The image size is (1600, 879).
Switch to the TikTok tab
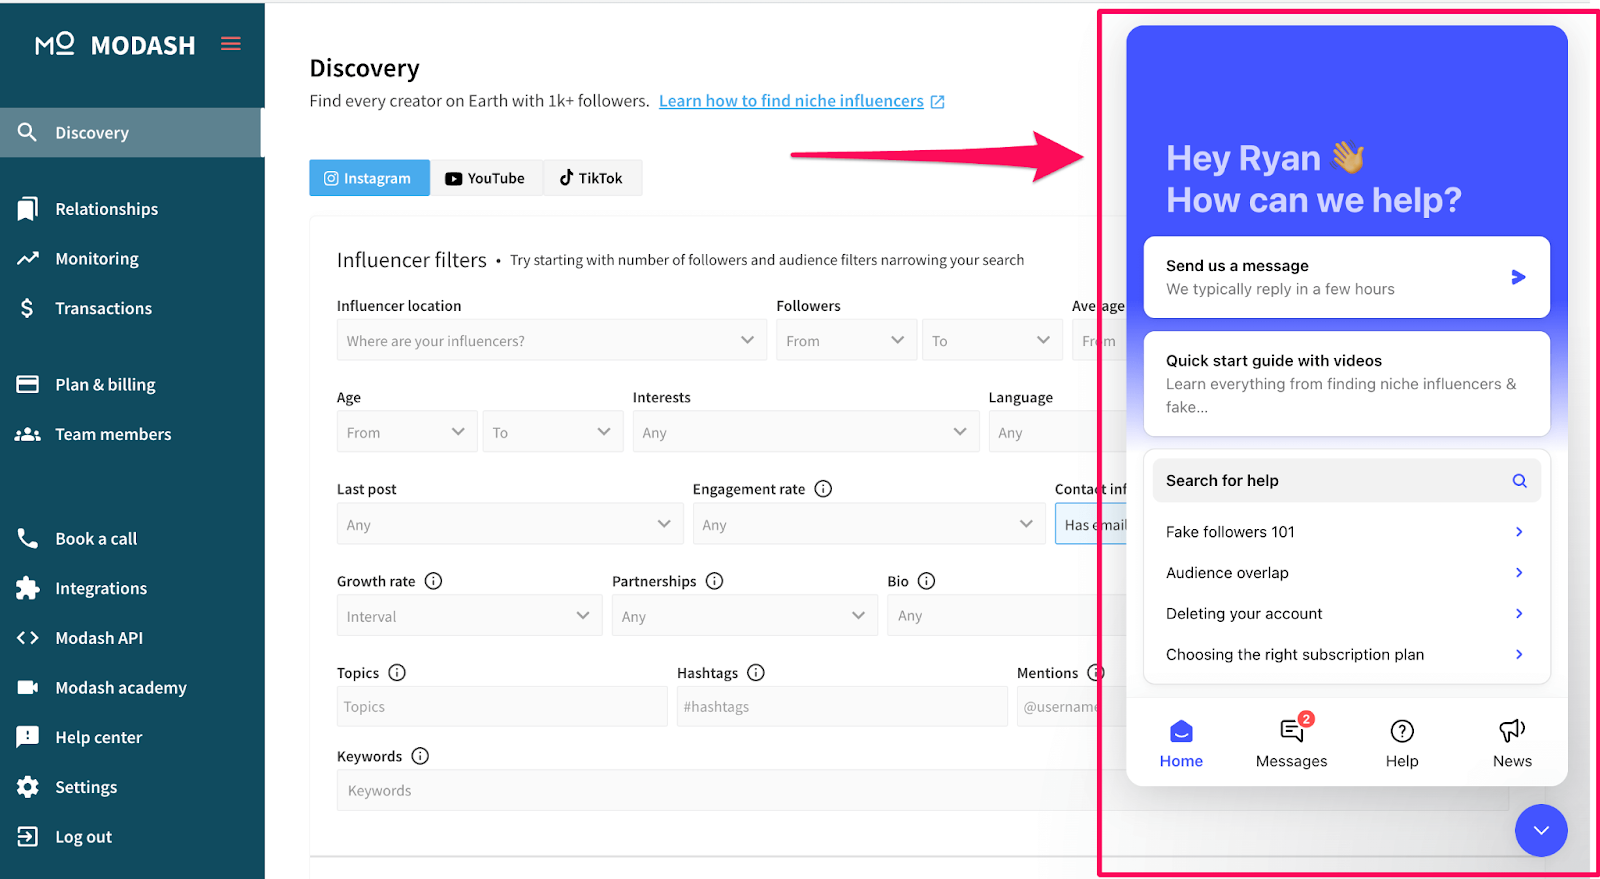click(x=591, y=178)
